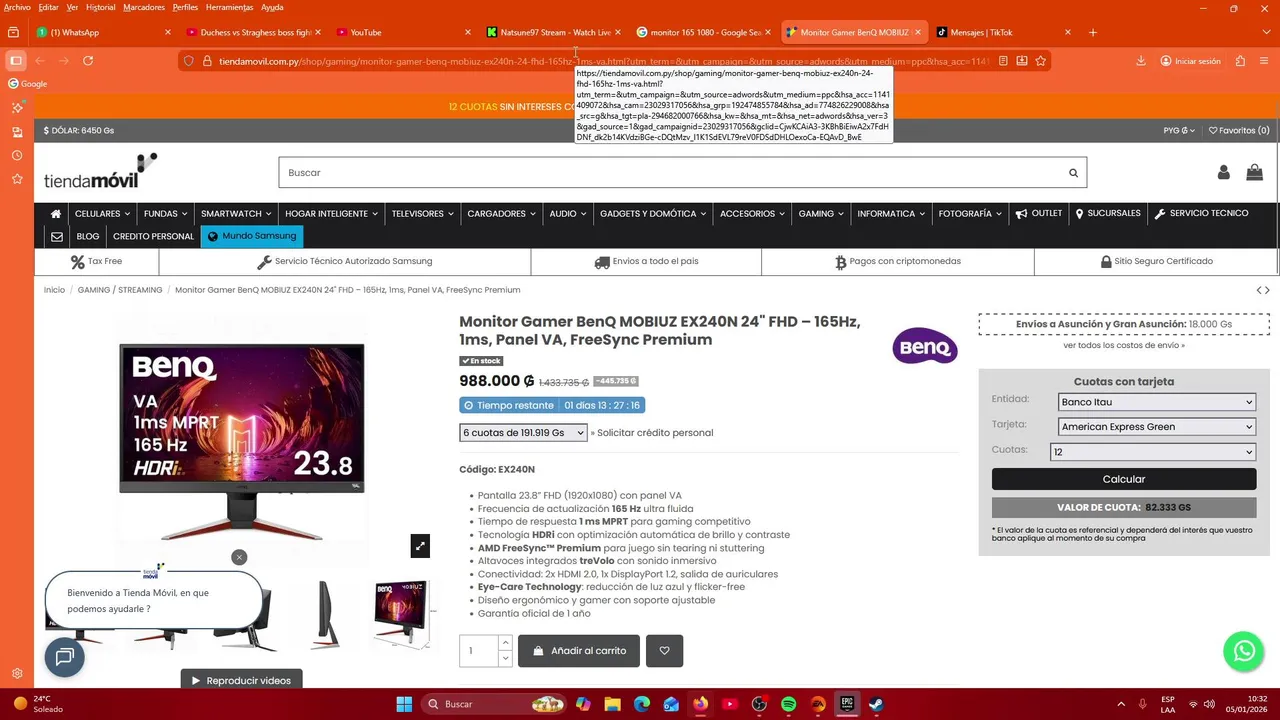
Task: Select the boxed monitor thumbnail
Action: [403, 614]
